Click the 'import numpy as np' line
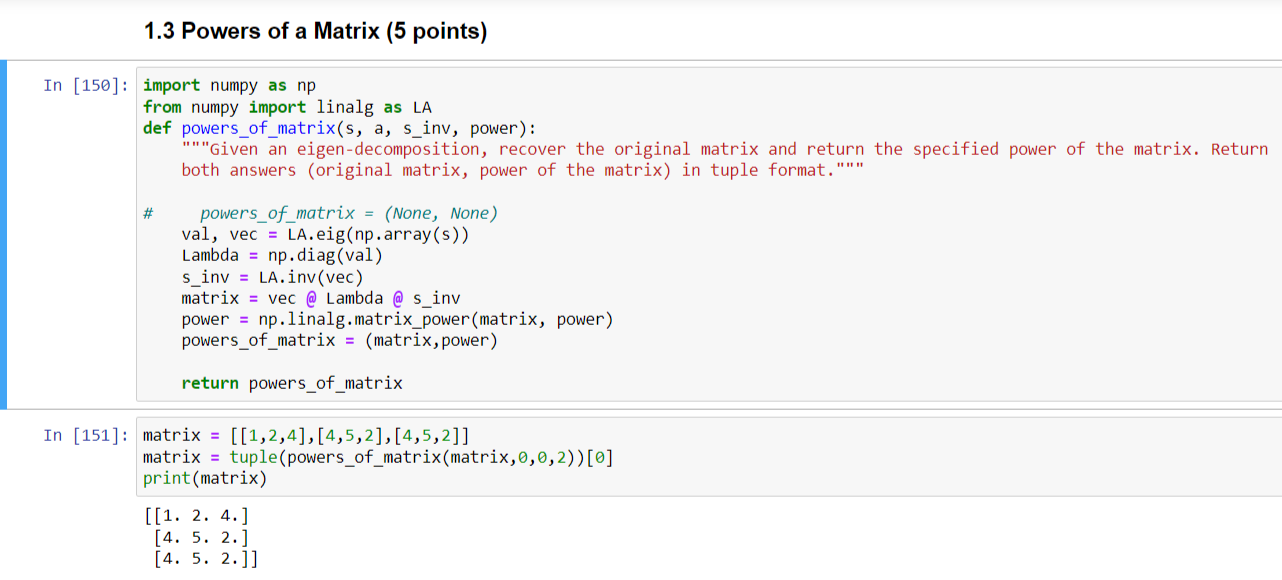This screenshot has width=1282, height=580. point(230,85)
